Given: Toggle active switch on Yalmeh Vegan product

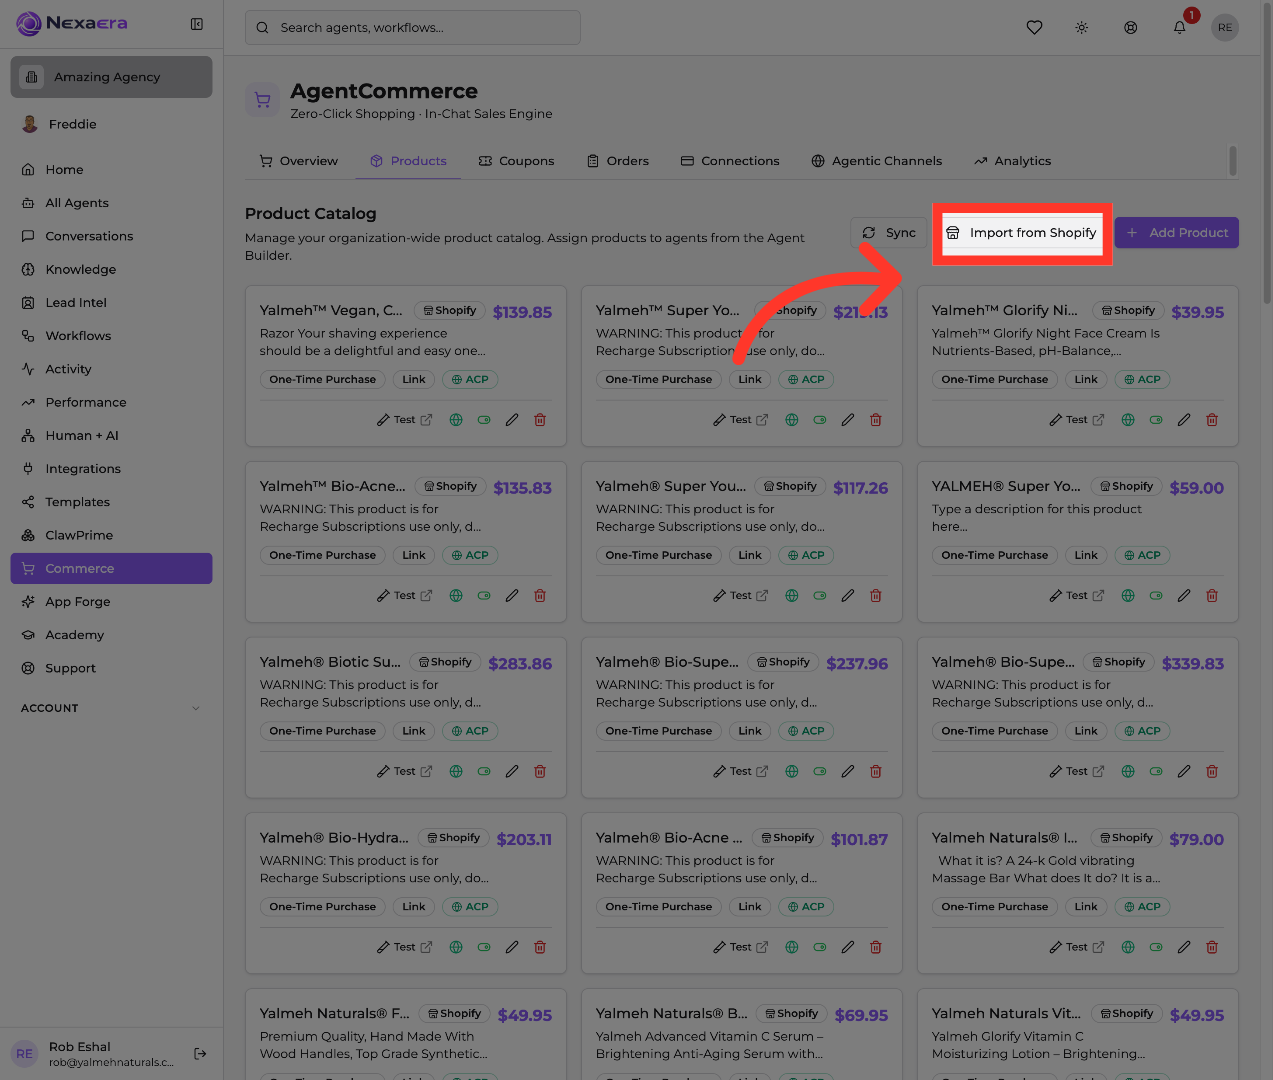Looking at the screenshot, I should coord(484,420).
